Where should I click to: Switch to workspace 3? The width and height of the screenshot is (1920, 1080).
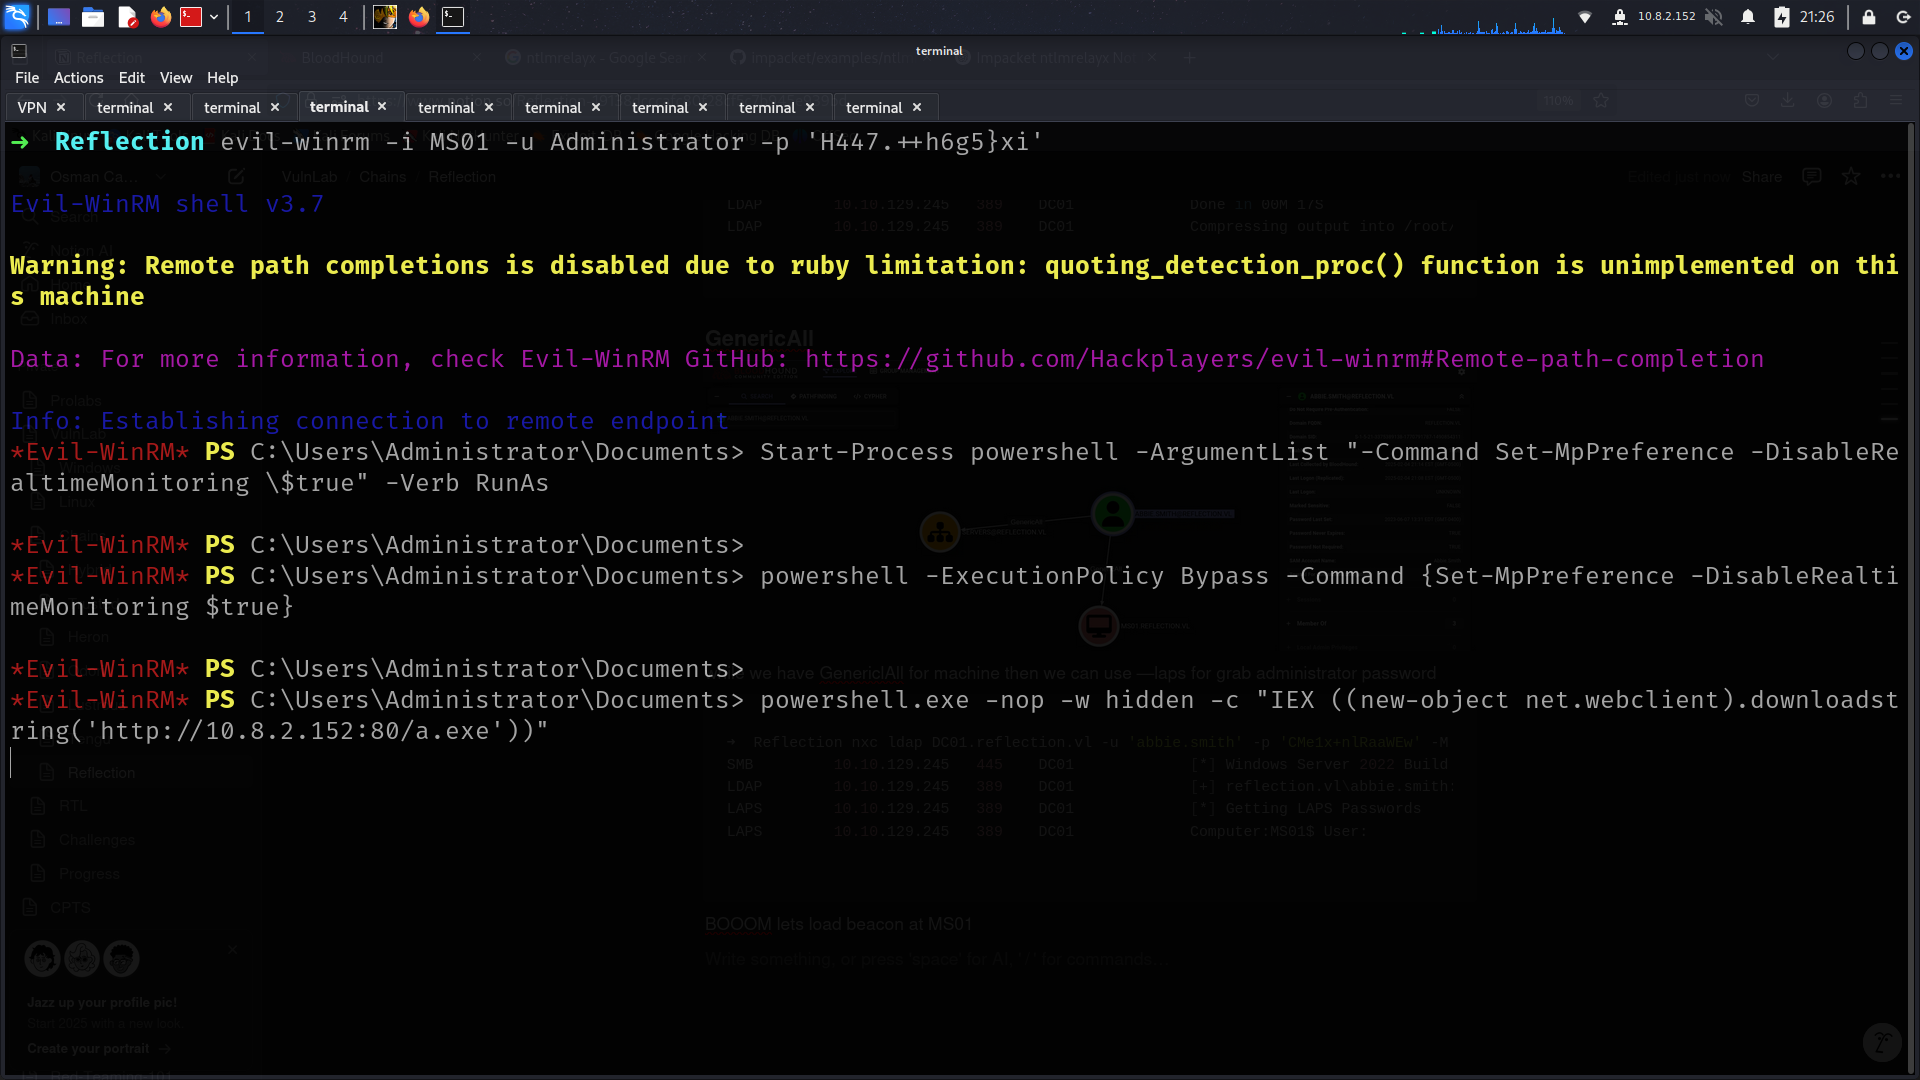tap(312, 17)
